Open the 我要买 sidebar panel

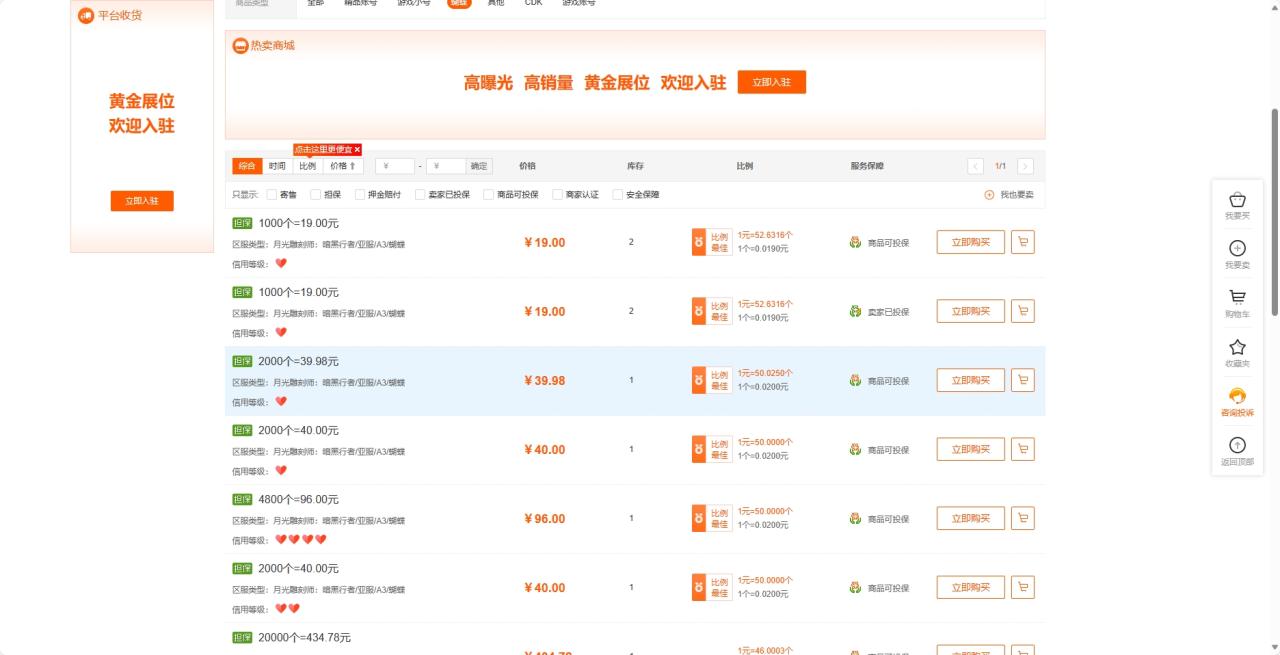pyautogui.click(x=1237, y=203)
